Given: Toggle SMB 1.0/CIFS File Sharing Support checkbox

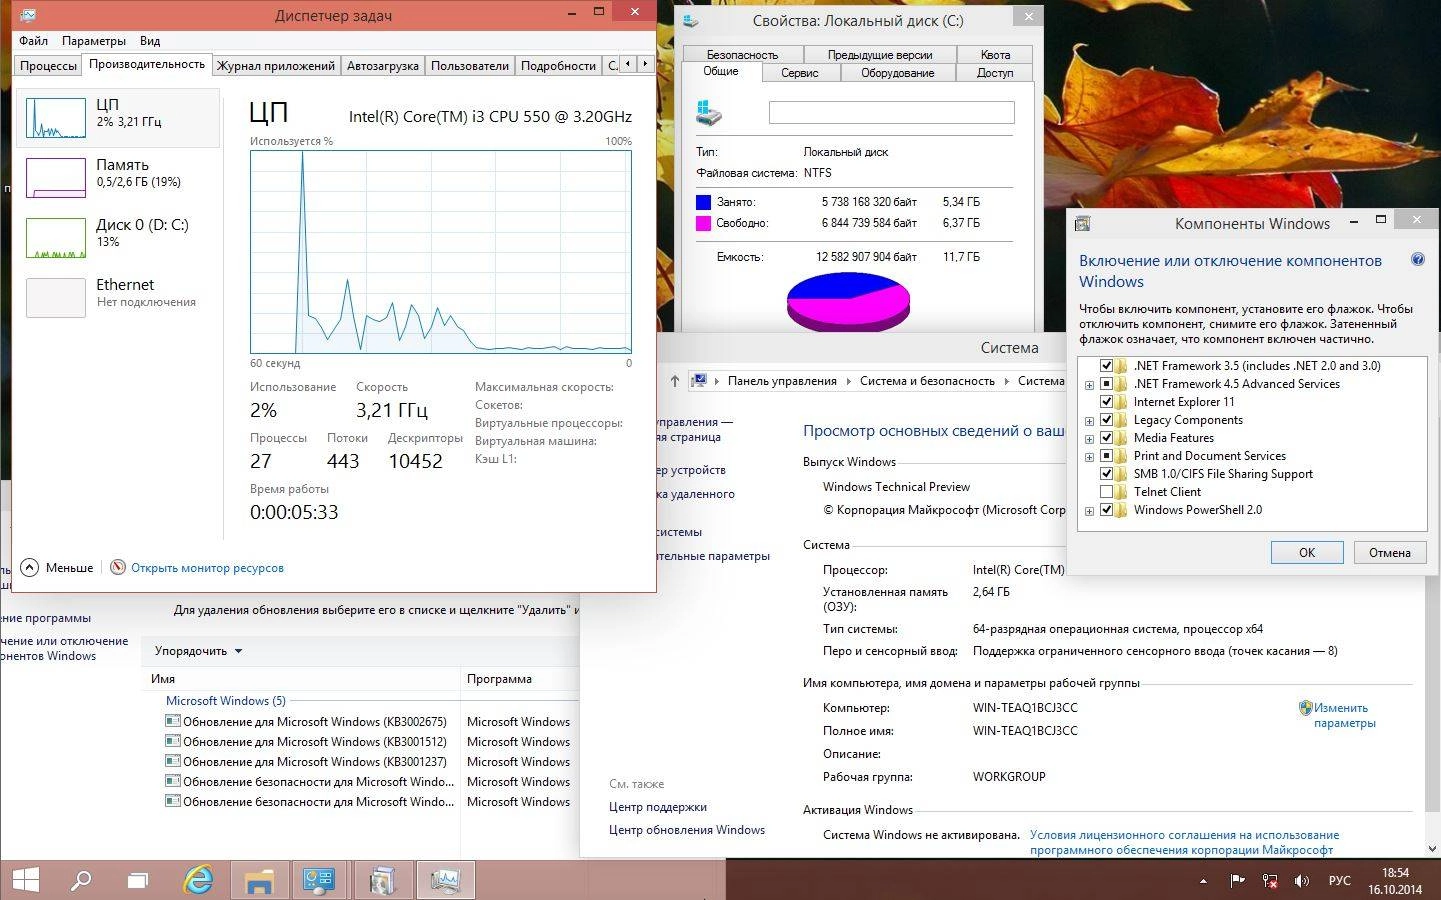Looking at the screenshot, I should point(1106,474).
